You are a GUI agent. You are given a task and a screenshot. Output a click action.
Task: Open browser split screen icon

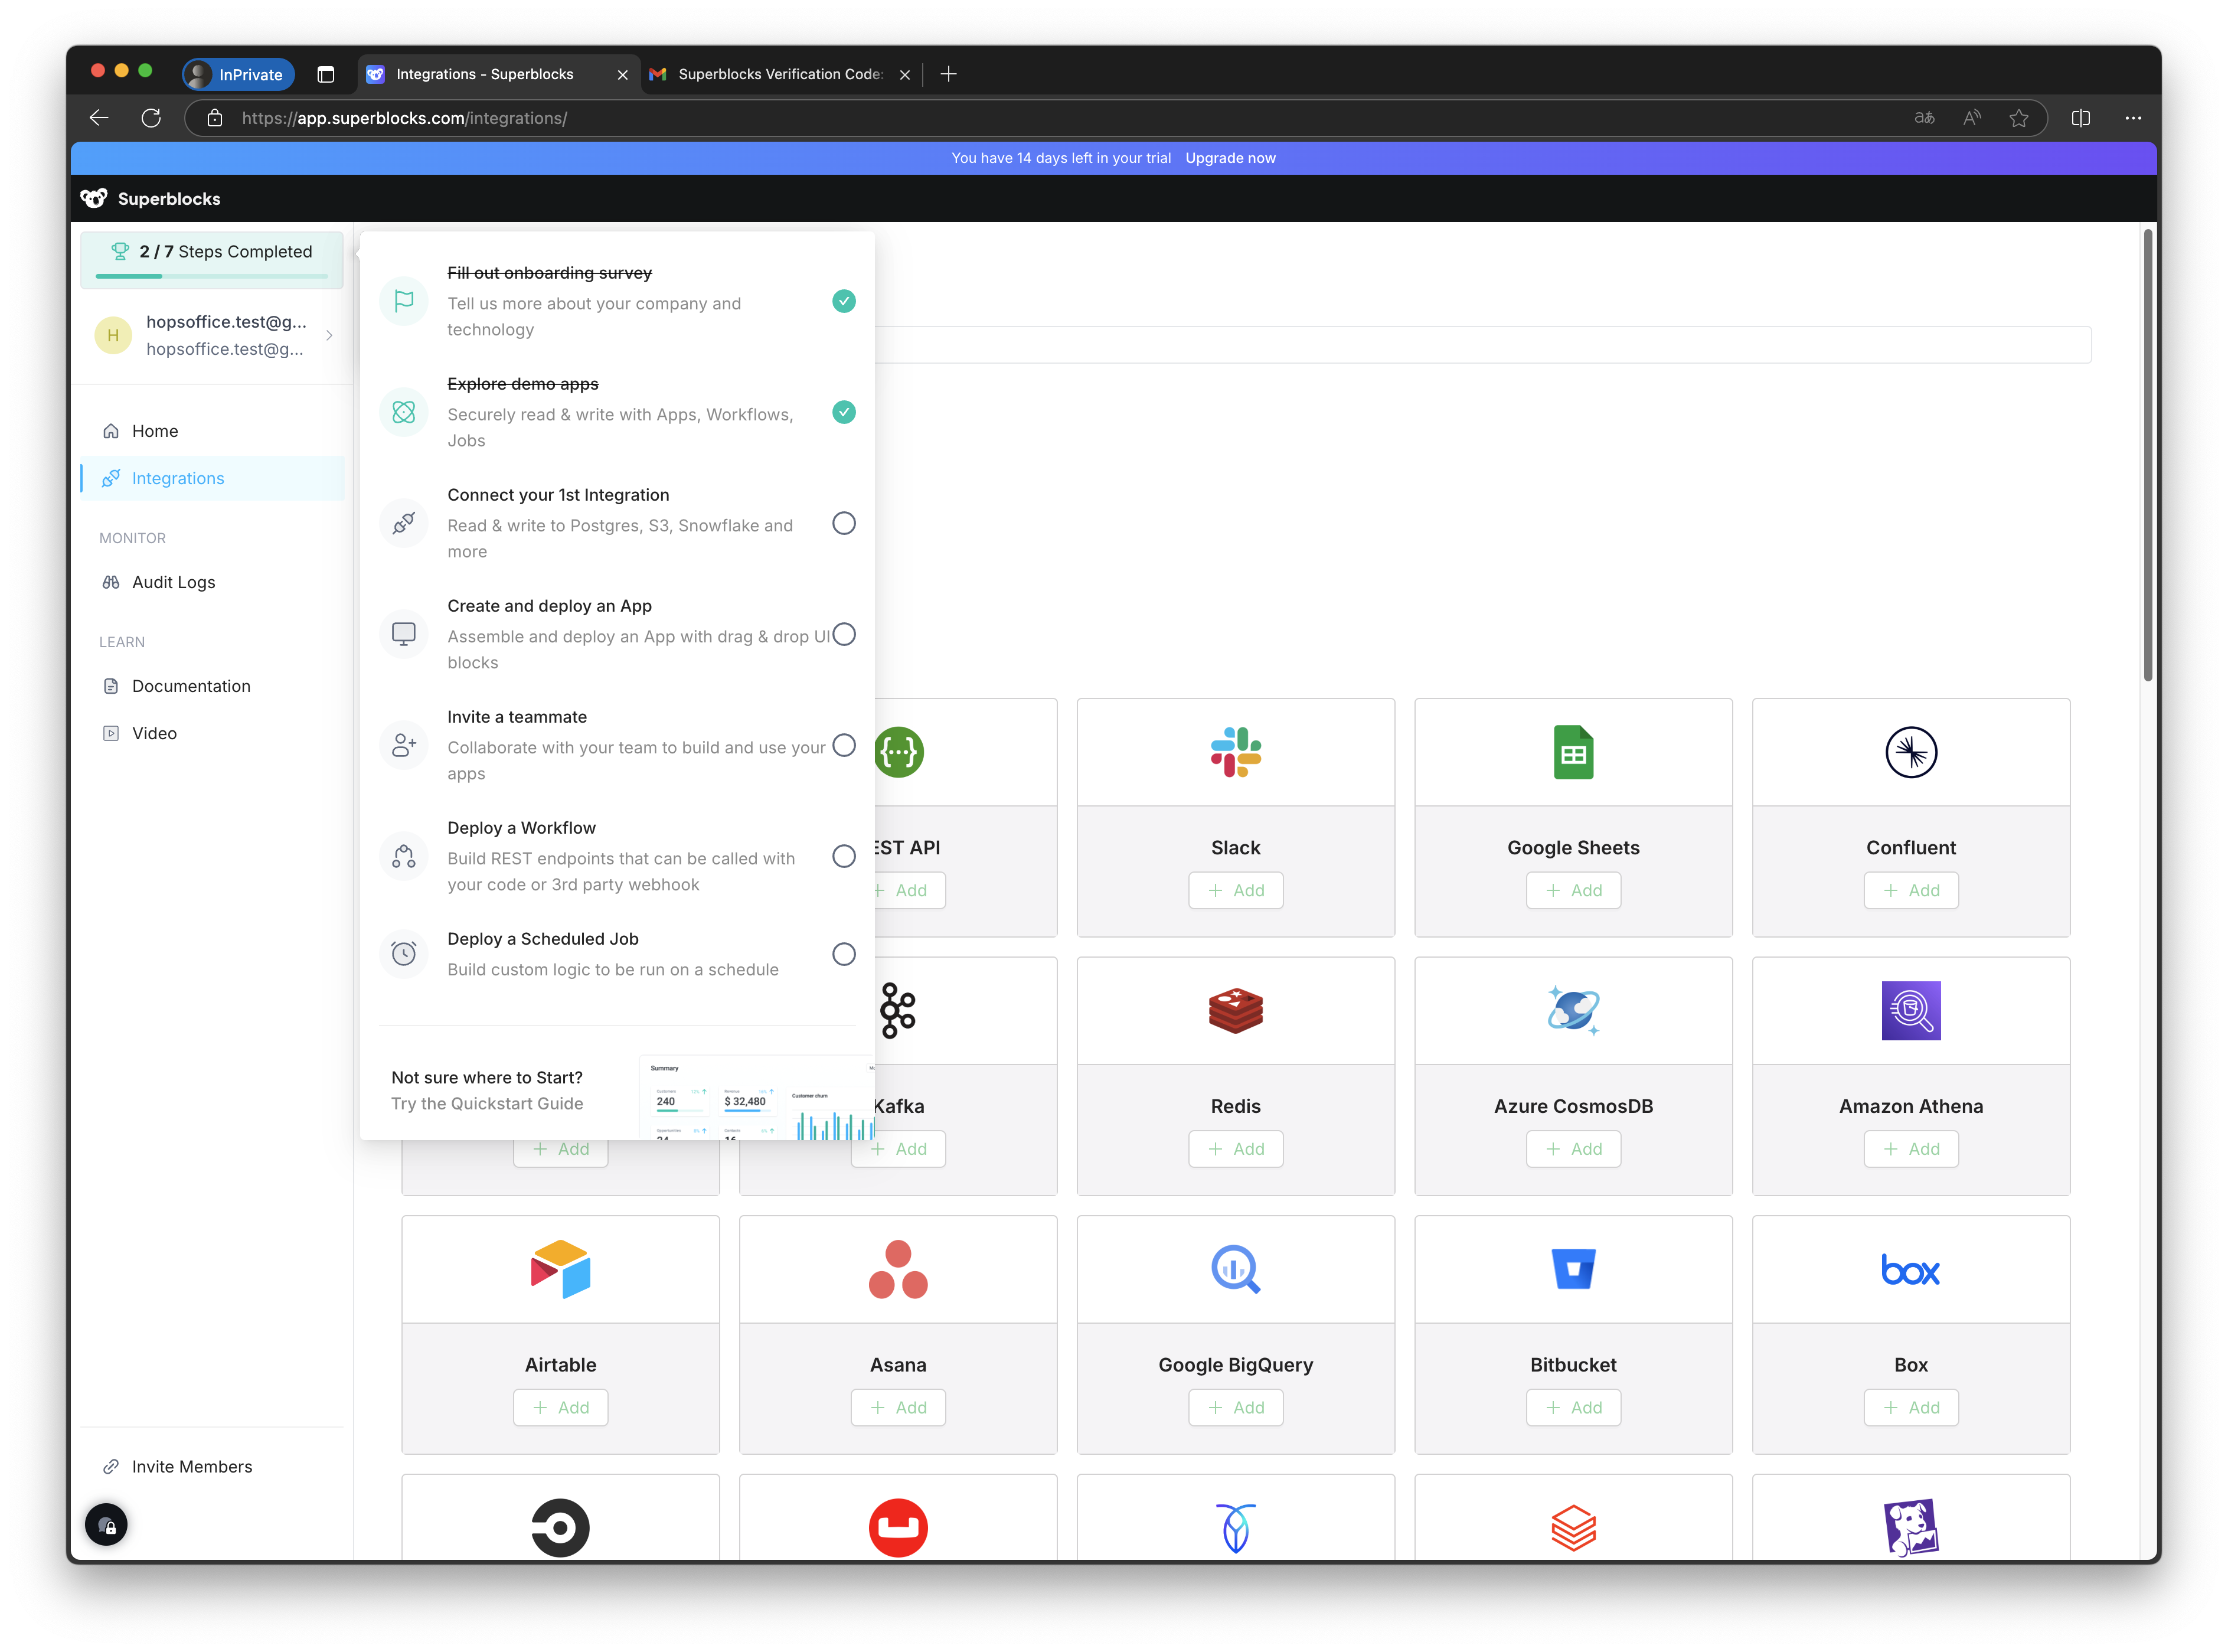(x=2081, y=118)
